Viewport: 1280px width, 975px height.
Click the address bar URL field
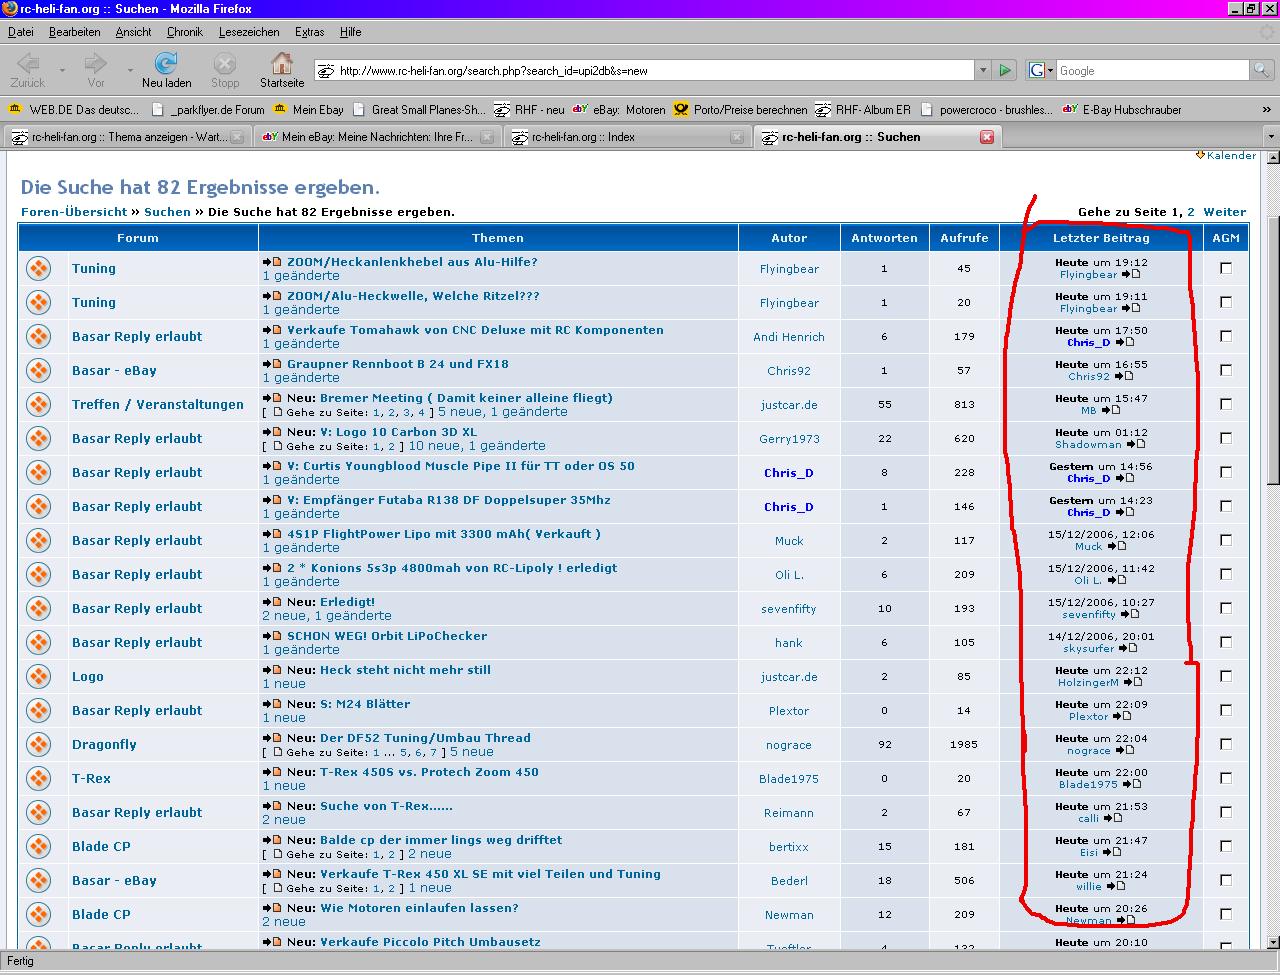pyautogui.click(x=645, y=70)
